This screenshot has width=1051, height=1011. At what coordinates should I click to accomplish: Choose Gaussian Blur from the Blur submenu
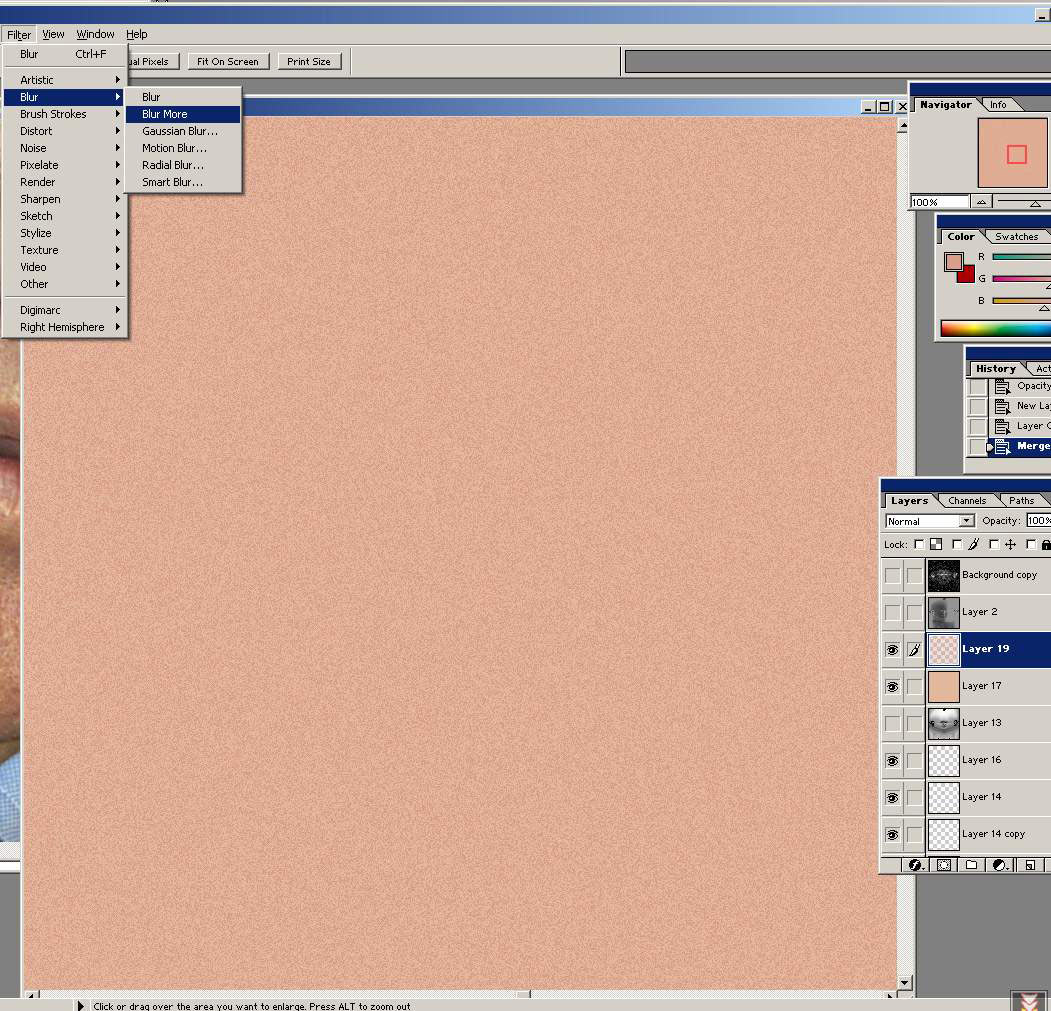tap(180, 131)
